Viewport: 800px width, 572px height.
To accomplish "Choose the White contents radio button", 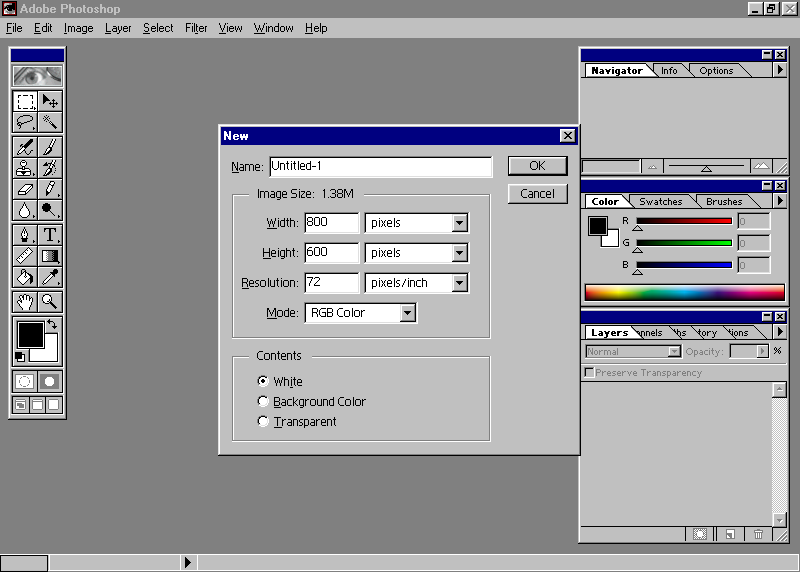I will click(263, 381).
